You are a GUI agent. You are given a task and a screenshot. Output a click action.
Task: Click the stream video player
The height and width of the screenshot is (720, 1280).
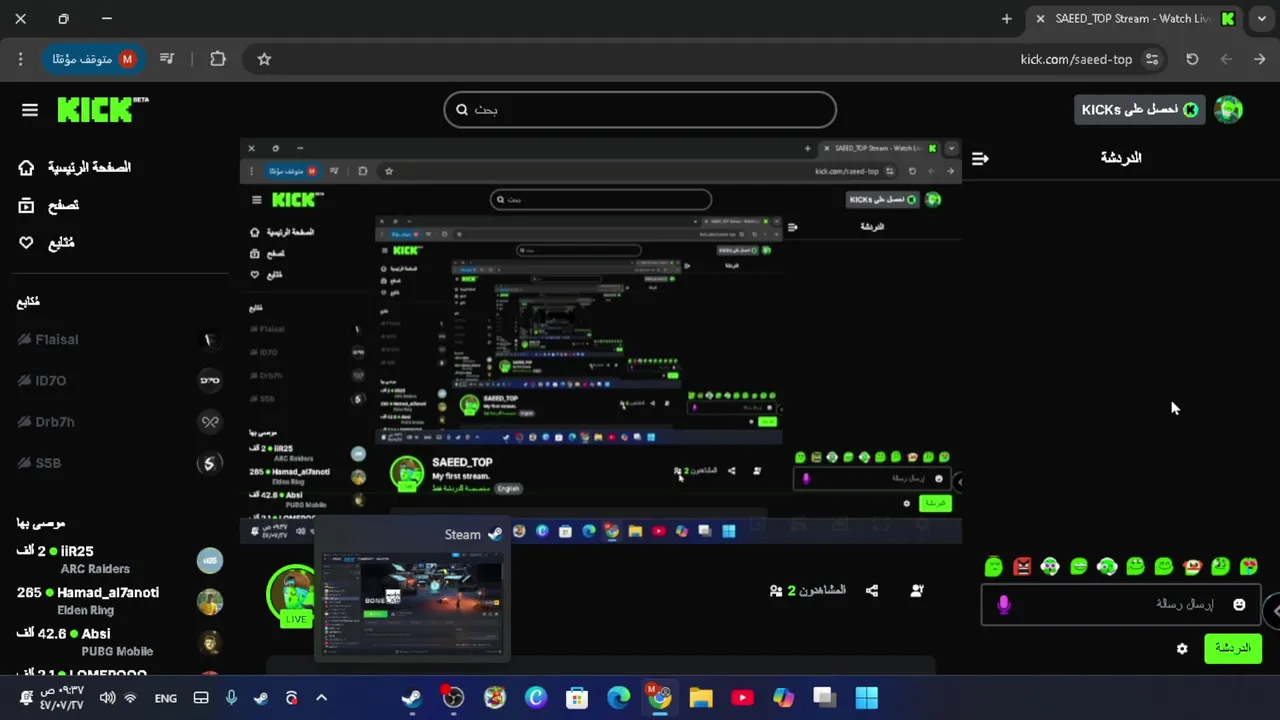click(600, 340)
